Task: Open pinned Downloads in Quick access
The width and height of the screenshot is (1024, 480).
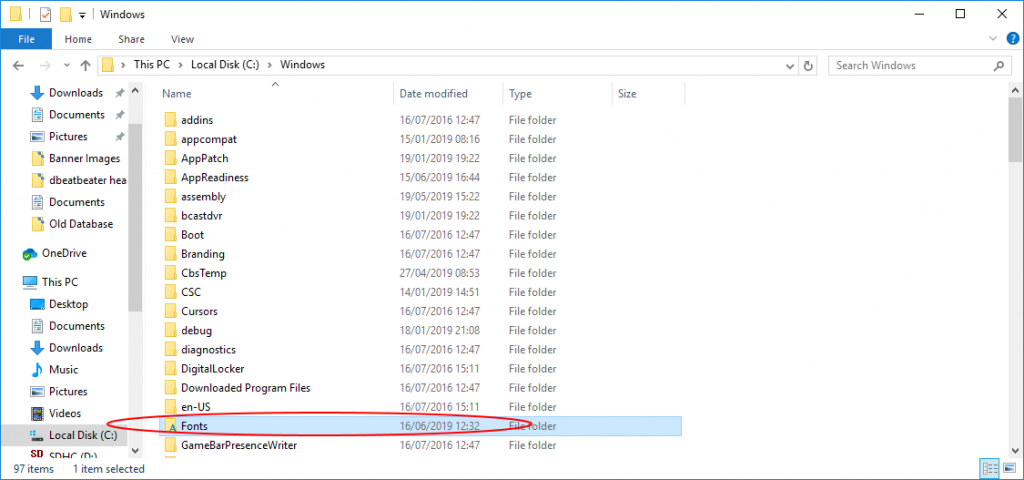Action: coord(76,93)
